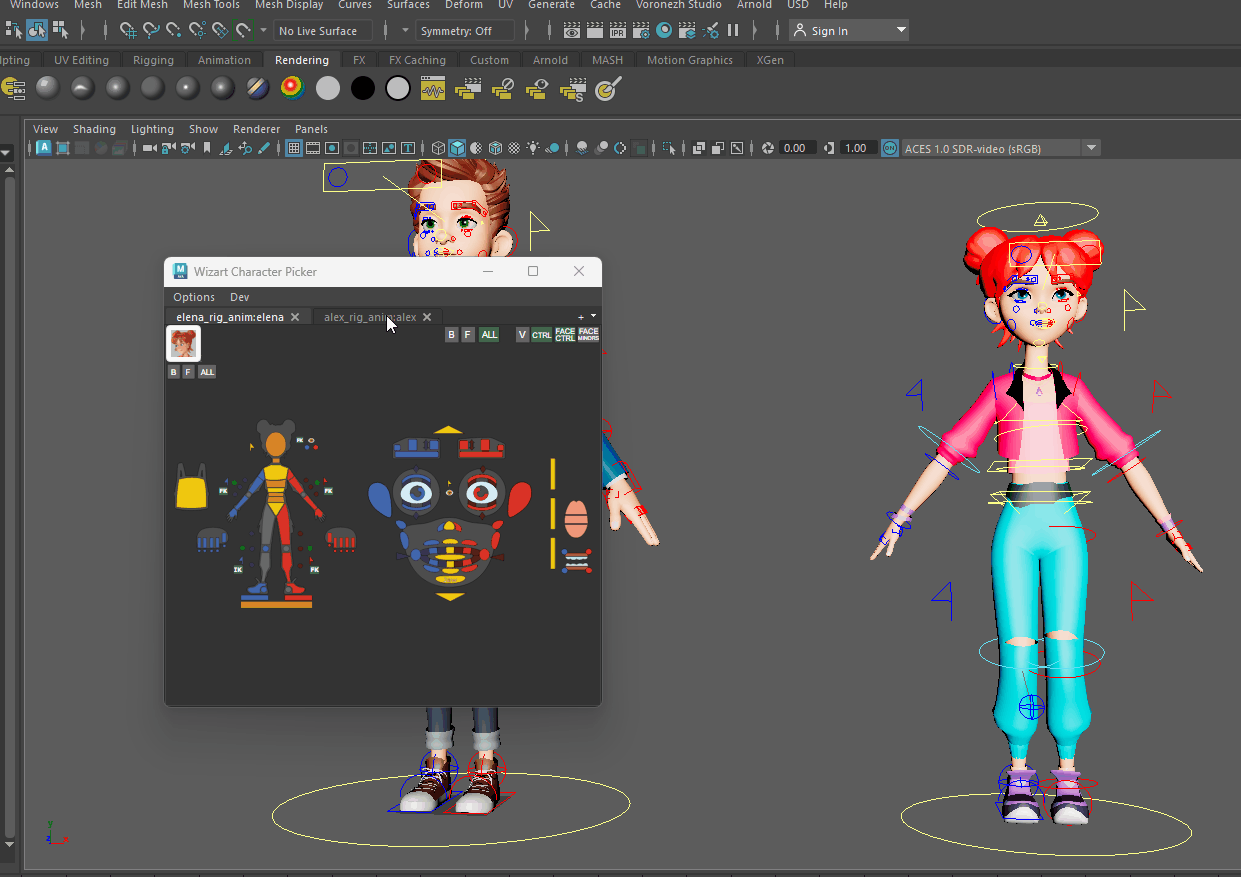Click the green ALL button in picker header
Screen dimensions: 1241x877
tap(489, 335)
